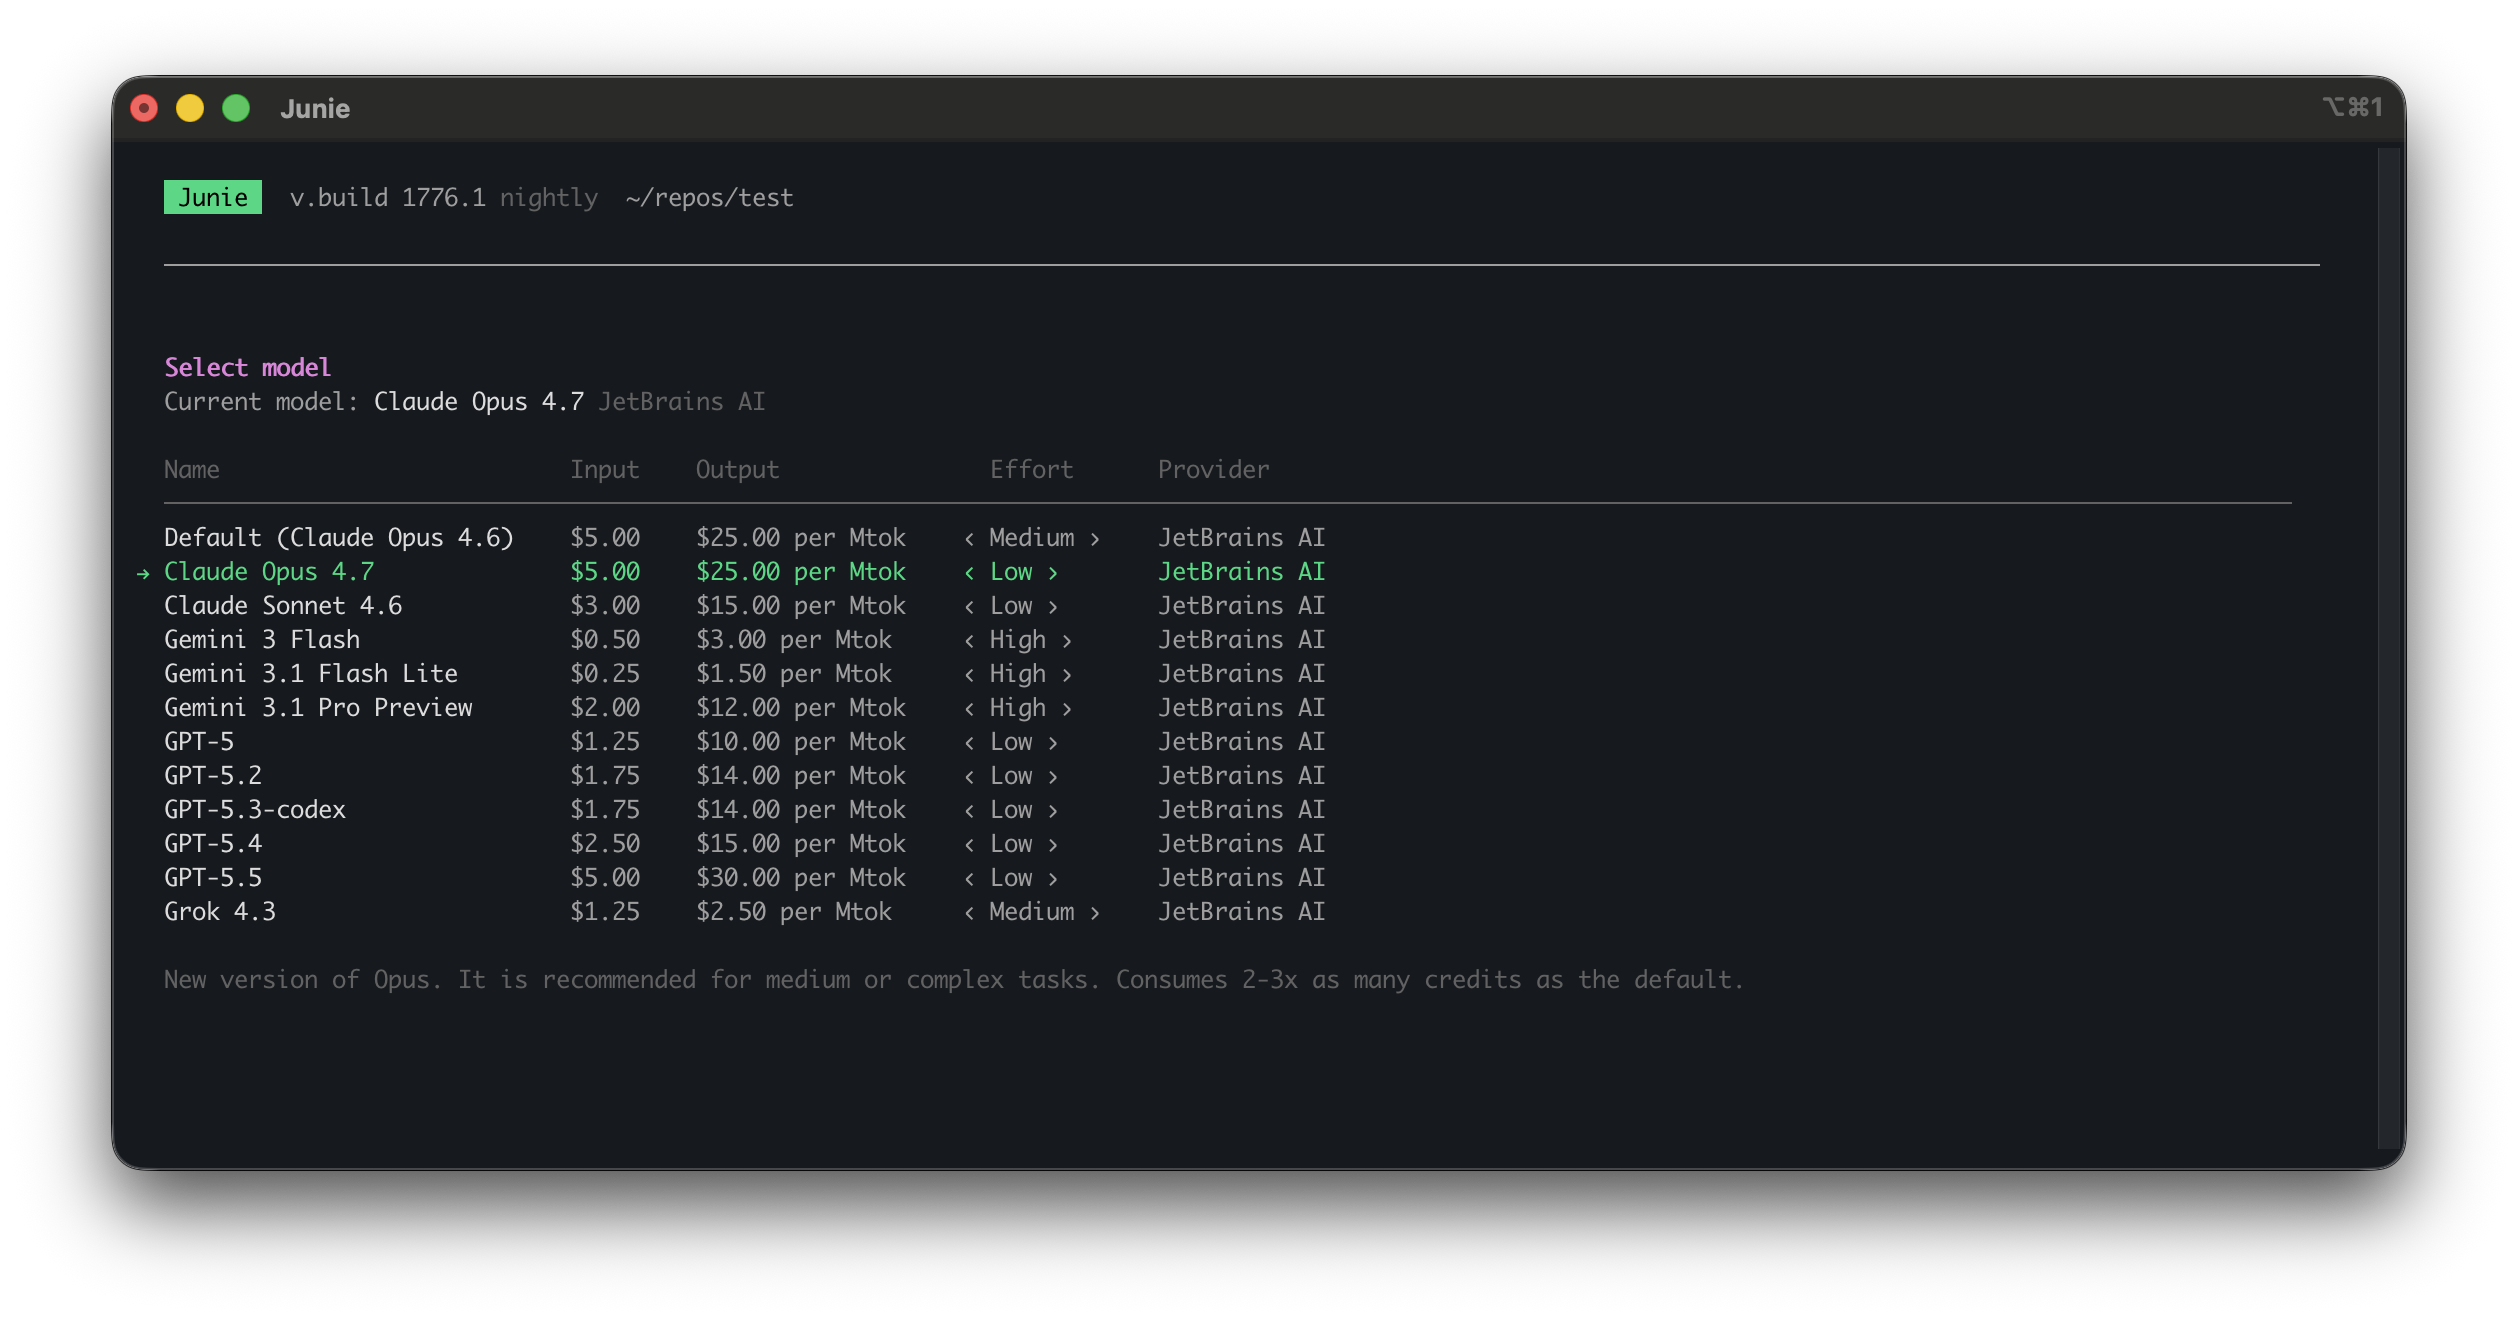
Task: Raise effort for GPT-5.3-codex
Action: point(1053,811)
